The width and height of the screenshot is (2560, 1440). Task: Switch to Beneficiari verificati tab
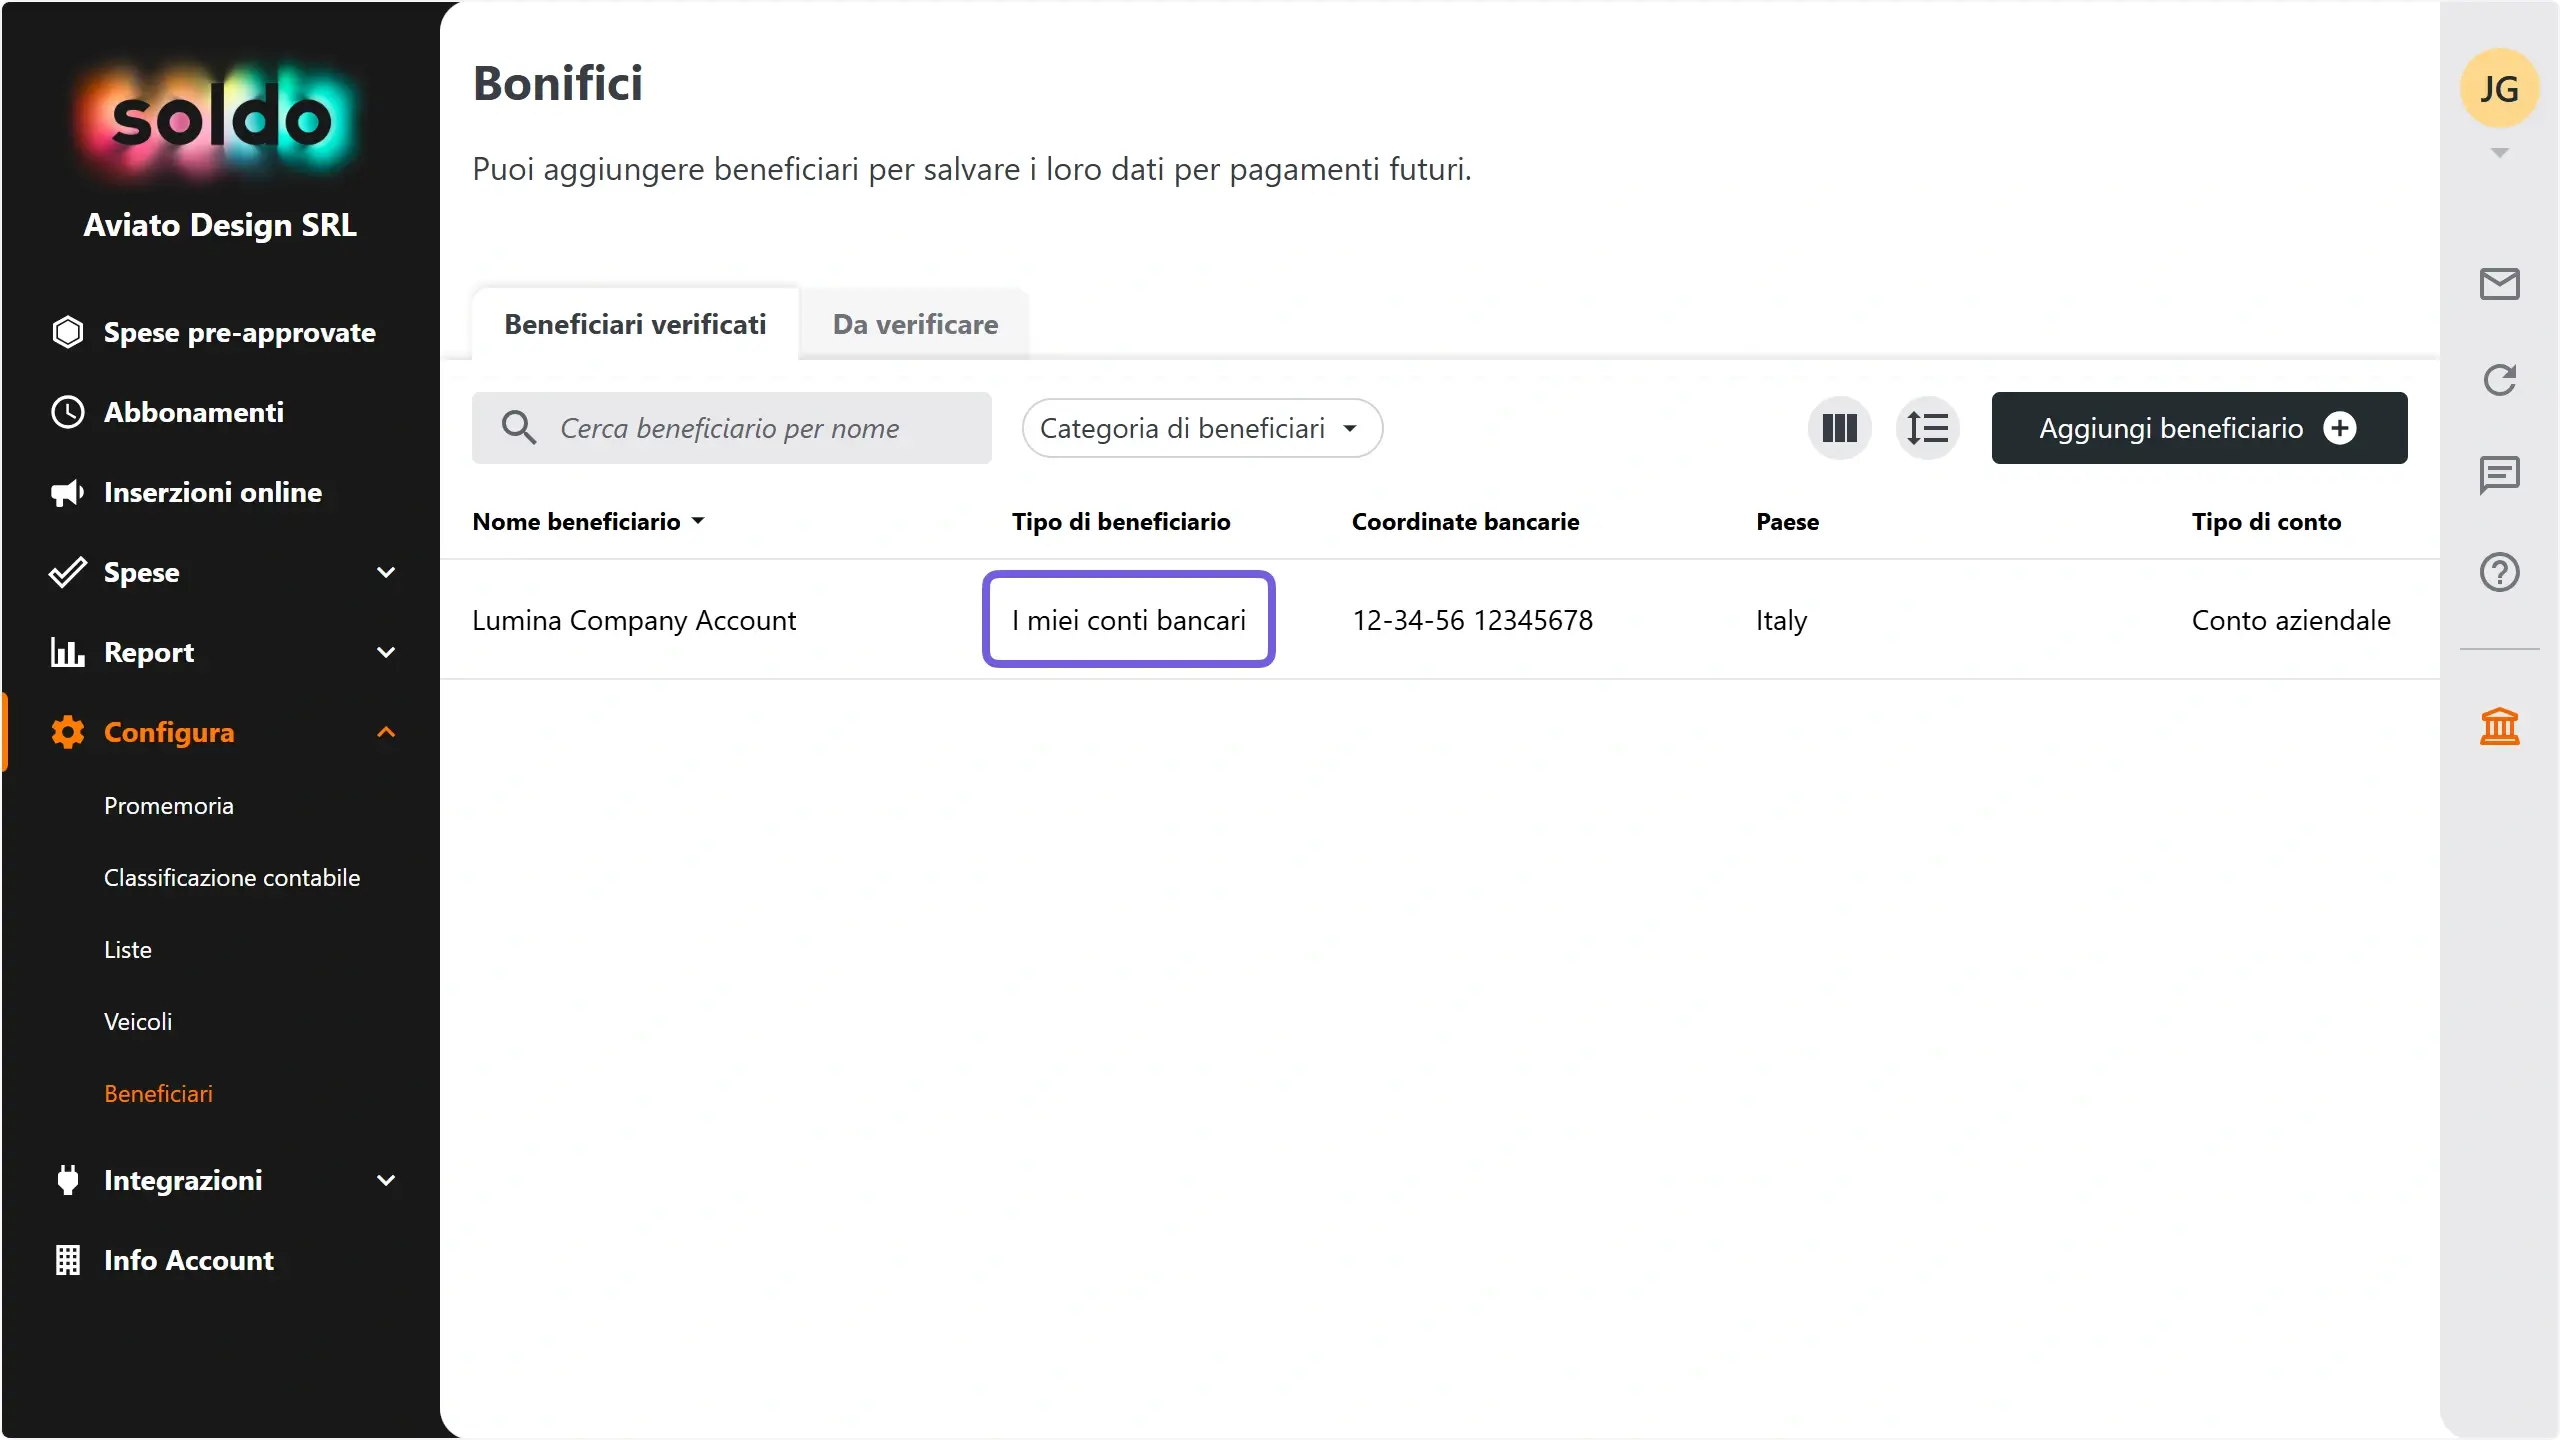click(635, 324)
